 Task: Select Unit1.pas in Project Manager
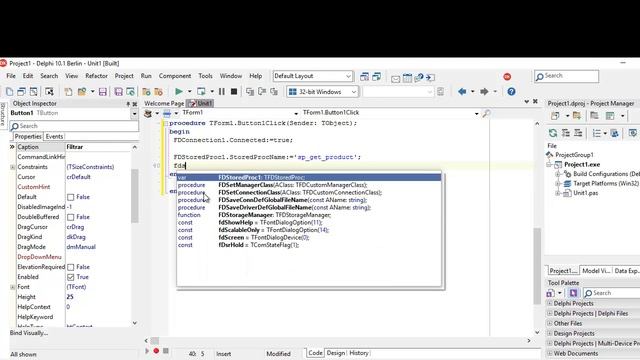(x=585, y=193)
